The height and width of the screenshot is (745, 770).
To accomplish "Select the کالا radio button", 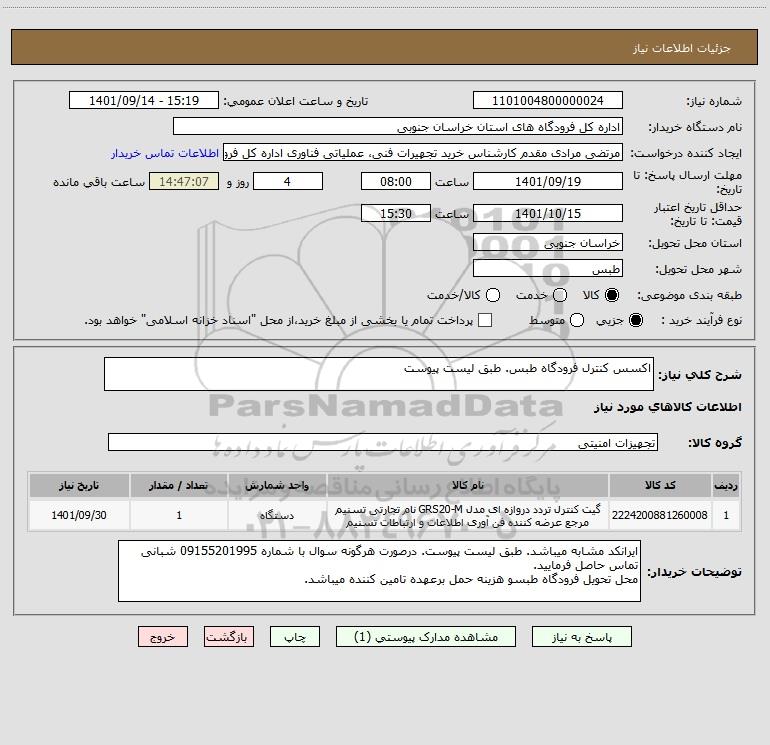I will coord(612,295).
